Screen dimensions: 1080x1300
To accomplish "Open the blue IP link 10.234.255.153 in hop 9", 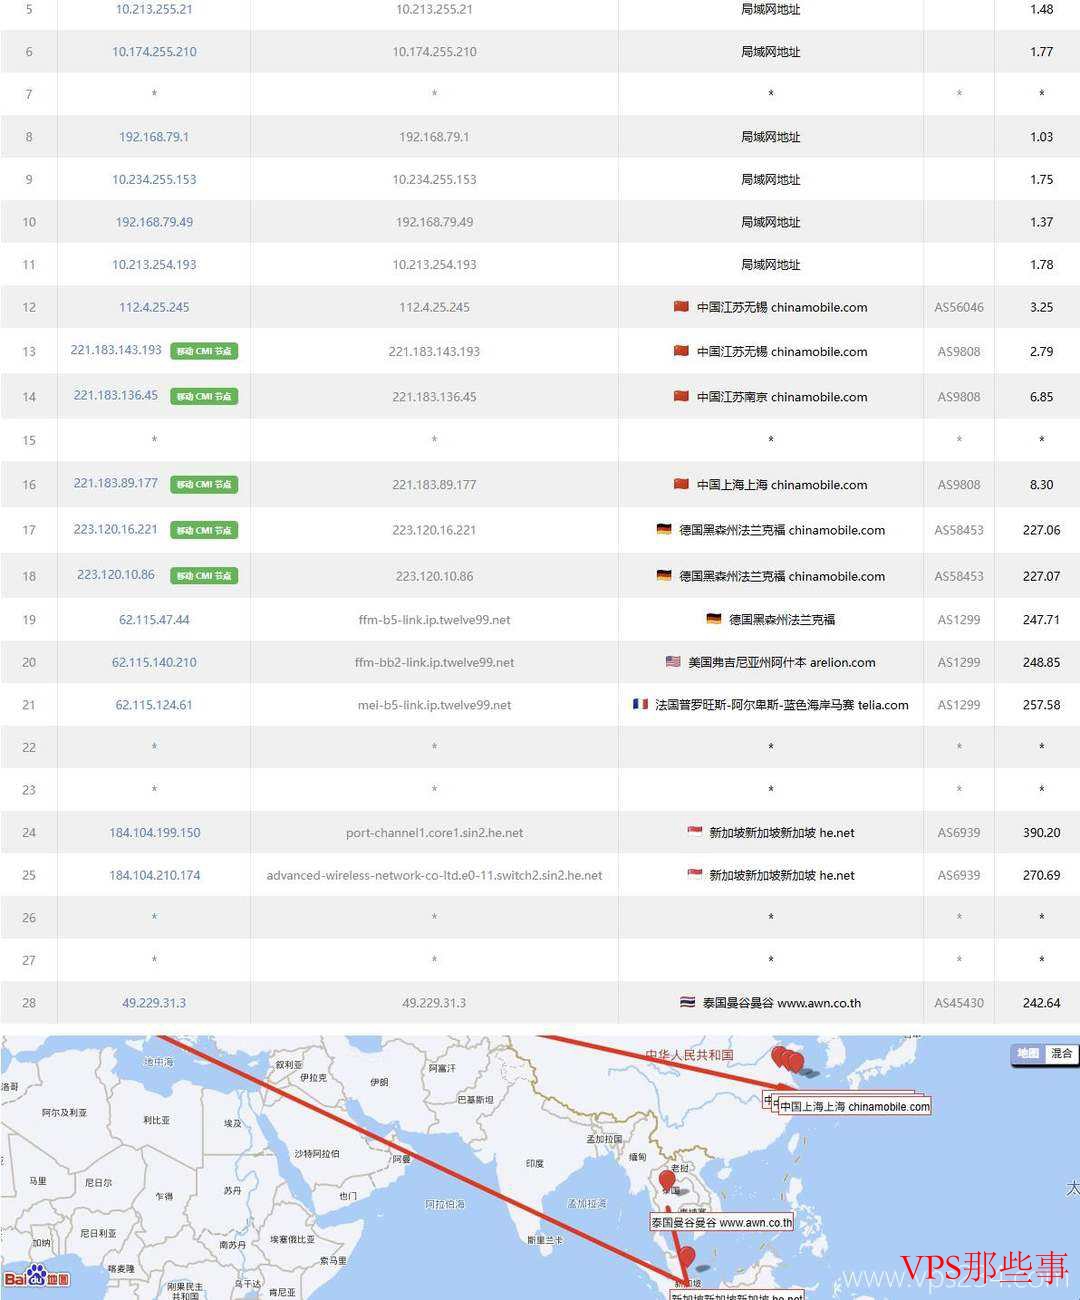I will point(154,179).
